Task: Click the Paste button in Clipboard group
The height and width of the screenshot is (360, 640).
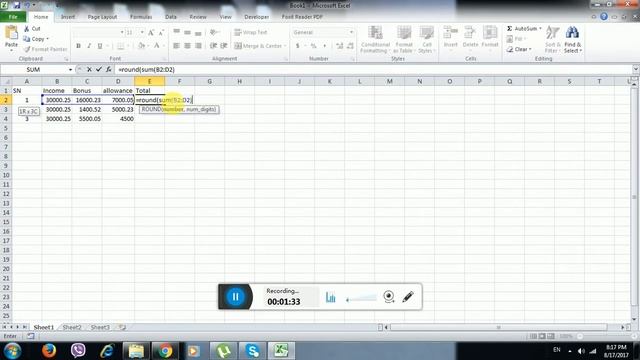Action: click(x=11, y=37)
